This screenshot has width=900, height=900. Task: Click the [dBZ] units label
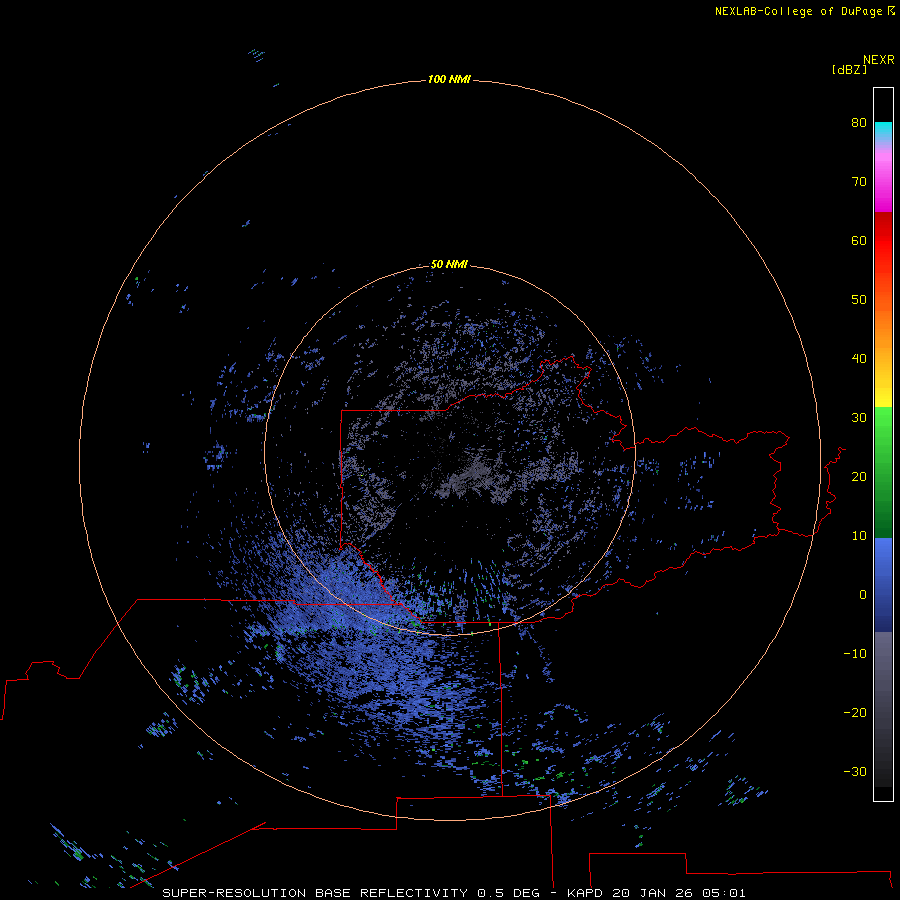pos(849,70)
